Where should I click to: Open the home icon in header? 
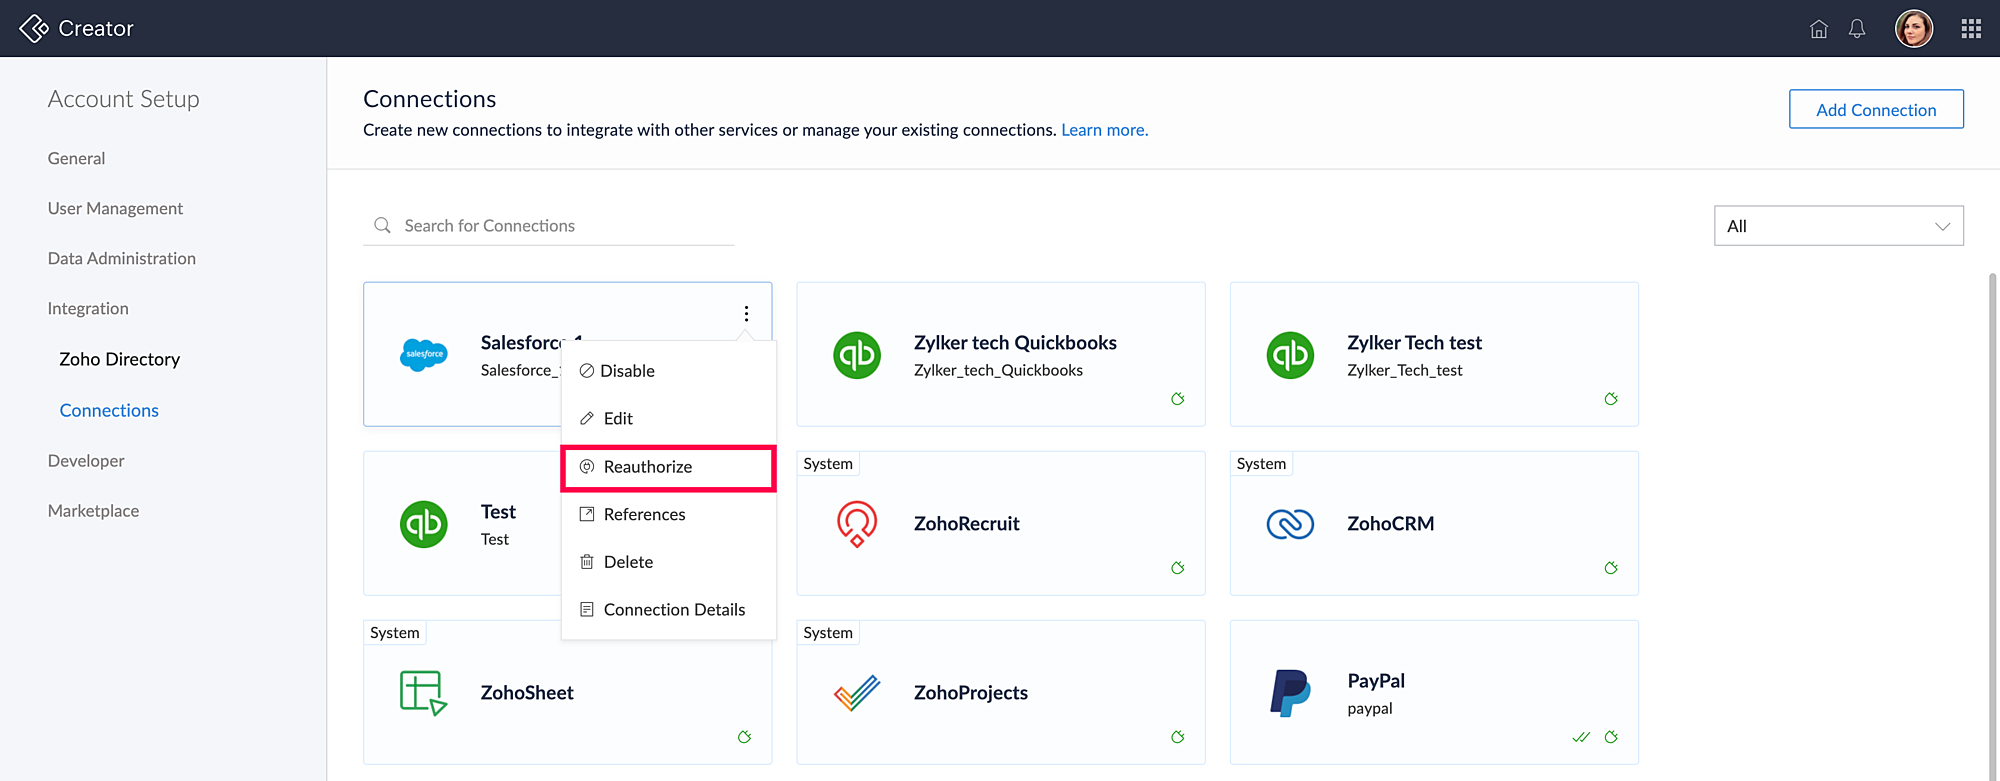[x=1819, y=29]
